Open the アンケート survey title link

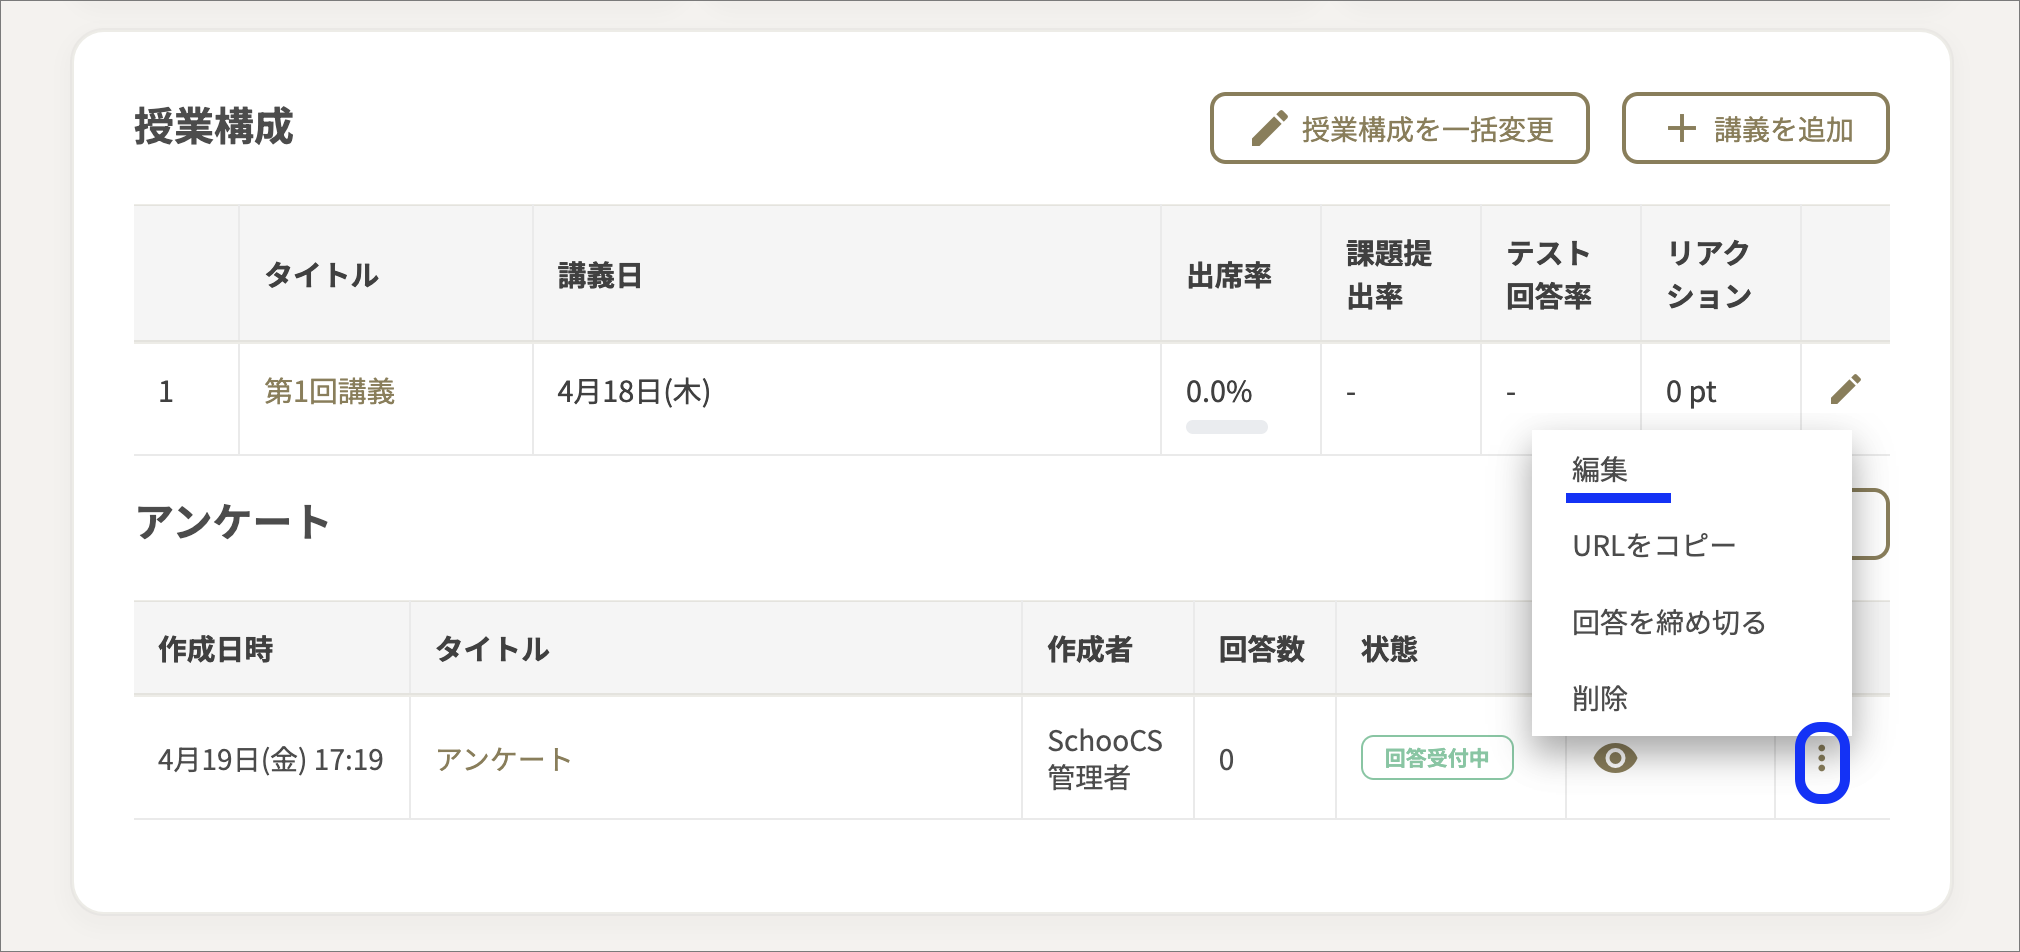click(x=503, y=759)
